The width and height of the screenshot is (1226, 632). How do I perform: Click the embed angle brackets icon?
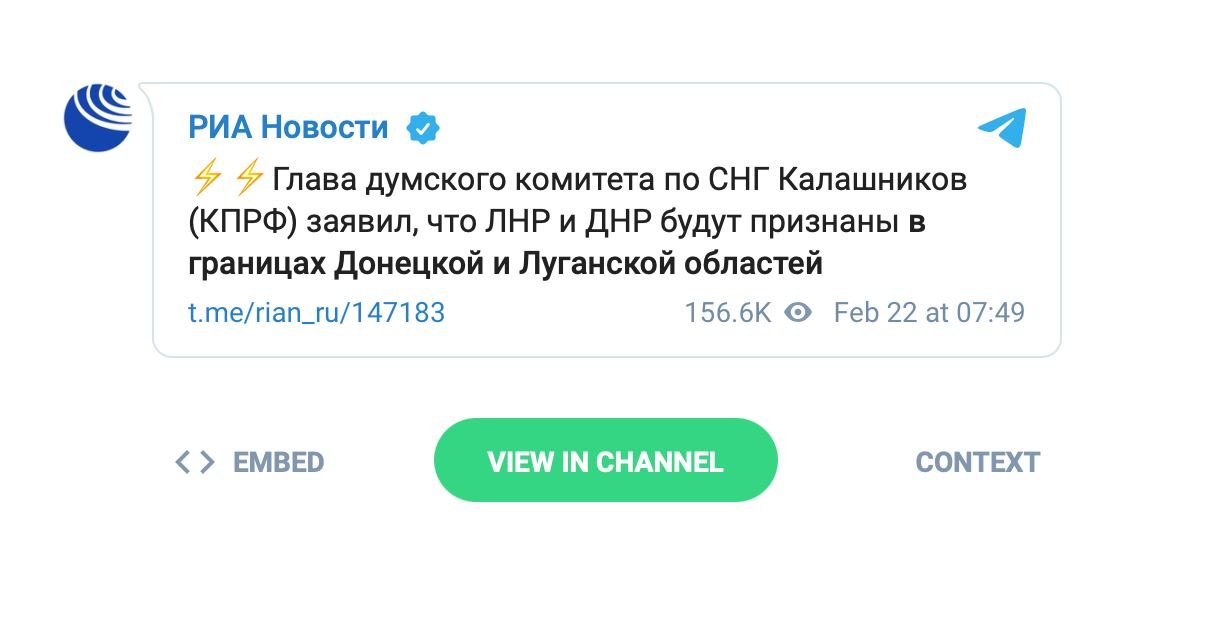pos(195,462)
